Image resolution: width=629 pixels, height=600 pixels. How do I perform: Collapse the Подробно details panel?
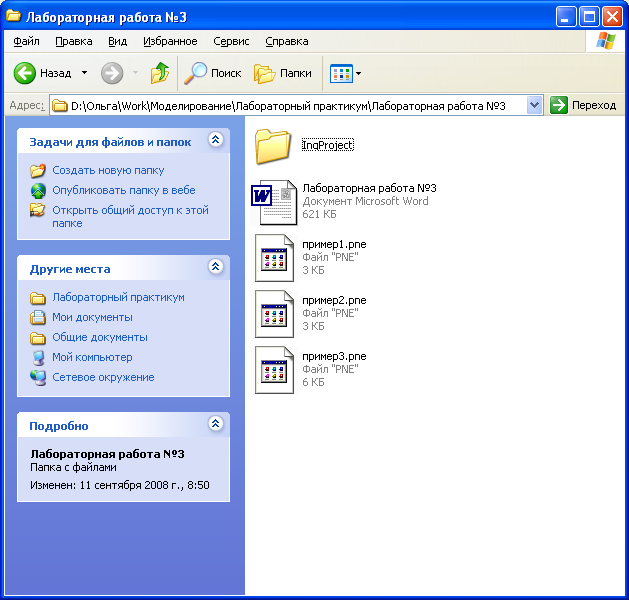click(215, 424)
